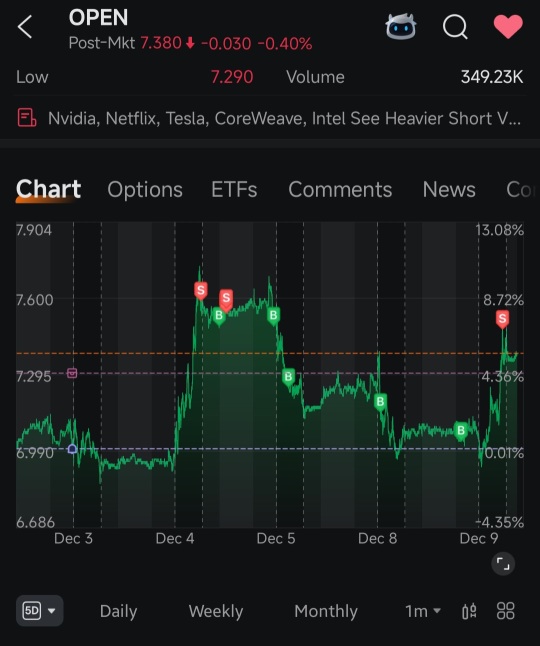
Task: Expand the 1m interval dropdown
Action: 423,611
